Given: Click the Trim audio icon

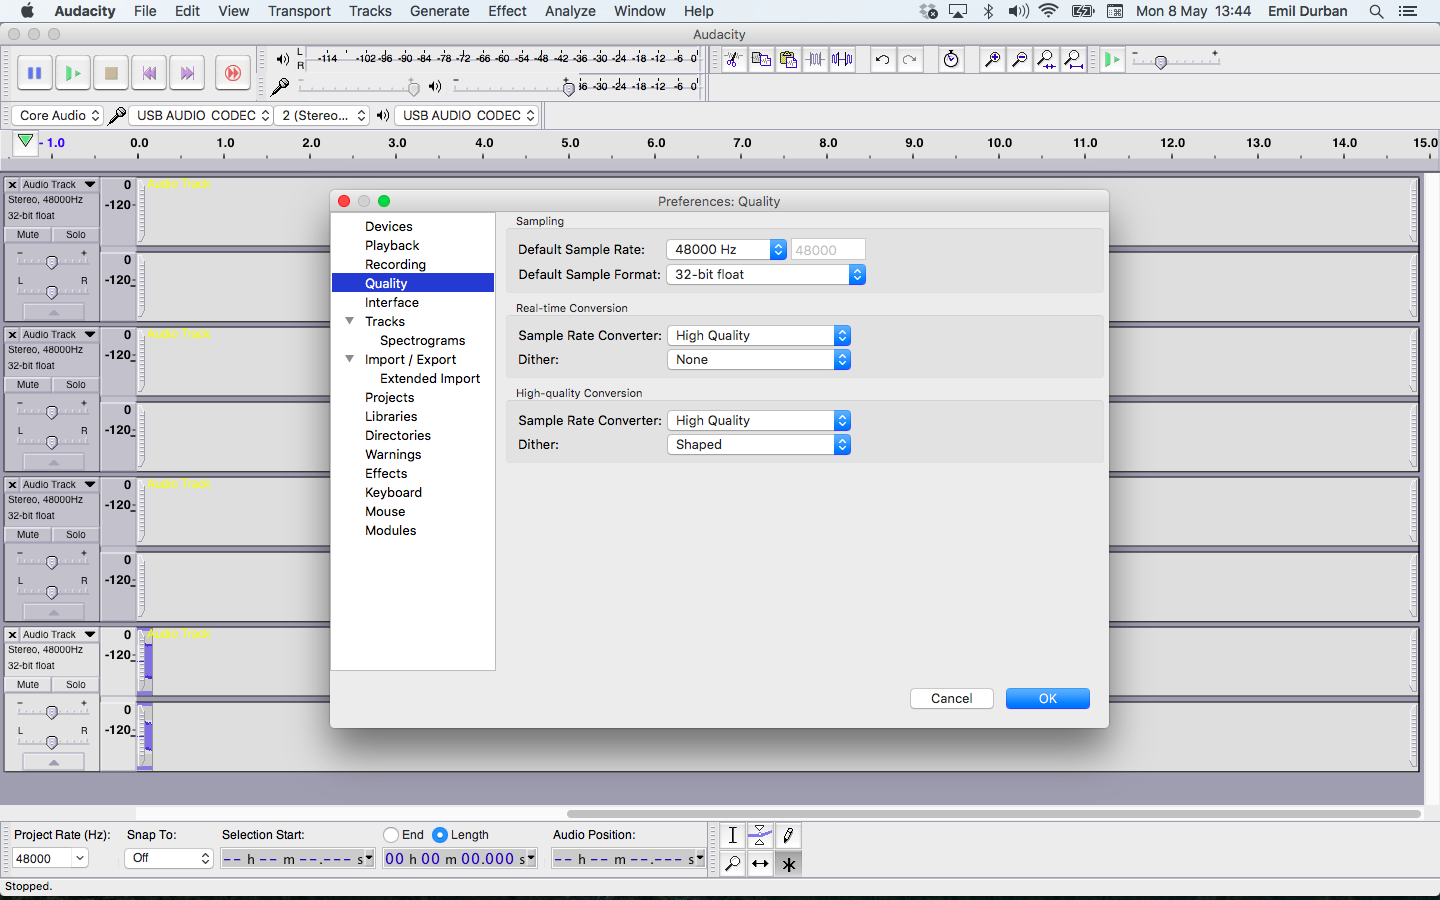Looking at the screenshot, I should click(815, 59).
